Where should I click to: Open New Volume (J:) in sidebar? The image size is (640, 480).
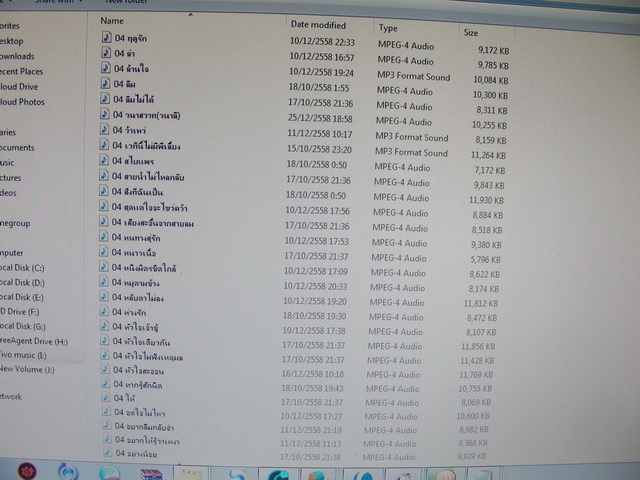(27, 369)
